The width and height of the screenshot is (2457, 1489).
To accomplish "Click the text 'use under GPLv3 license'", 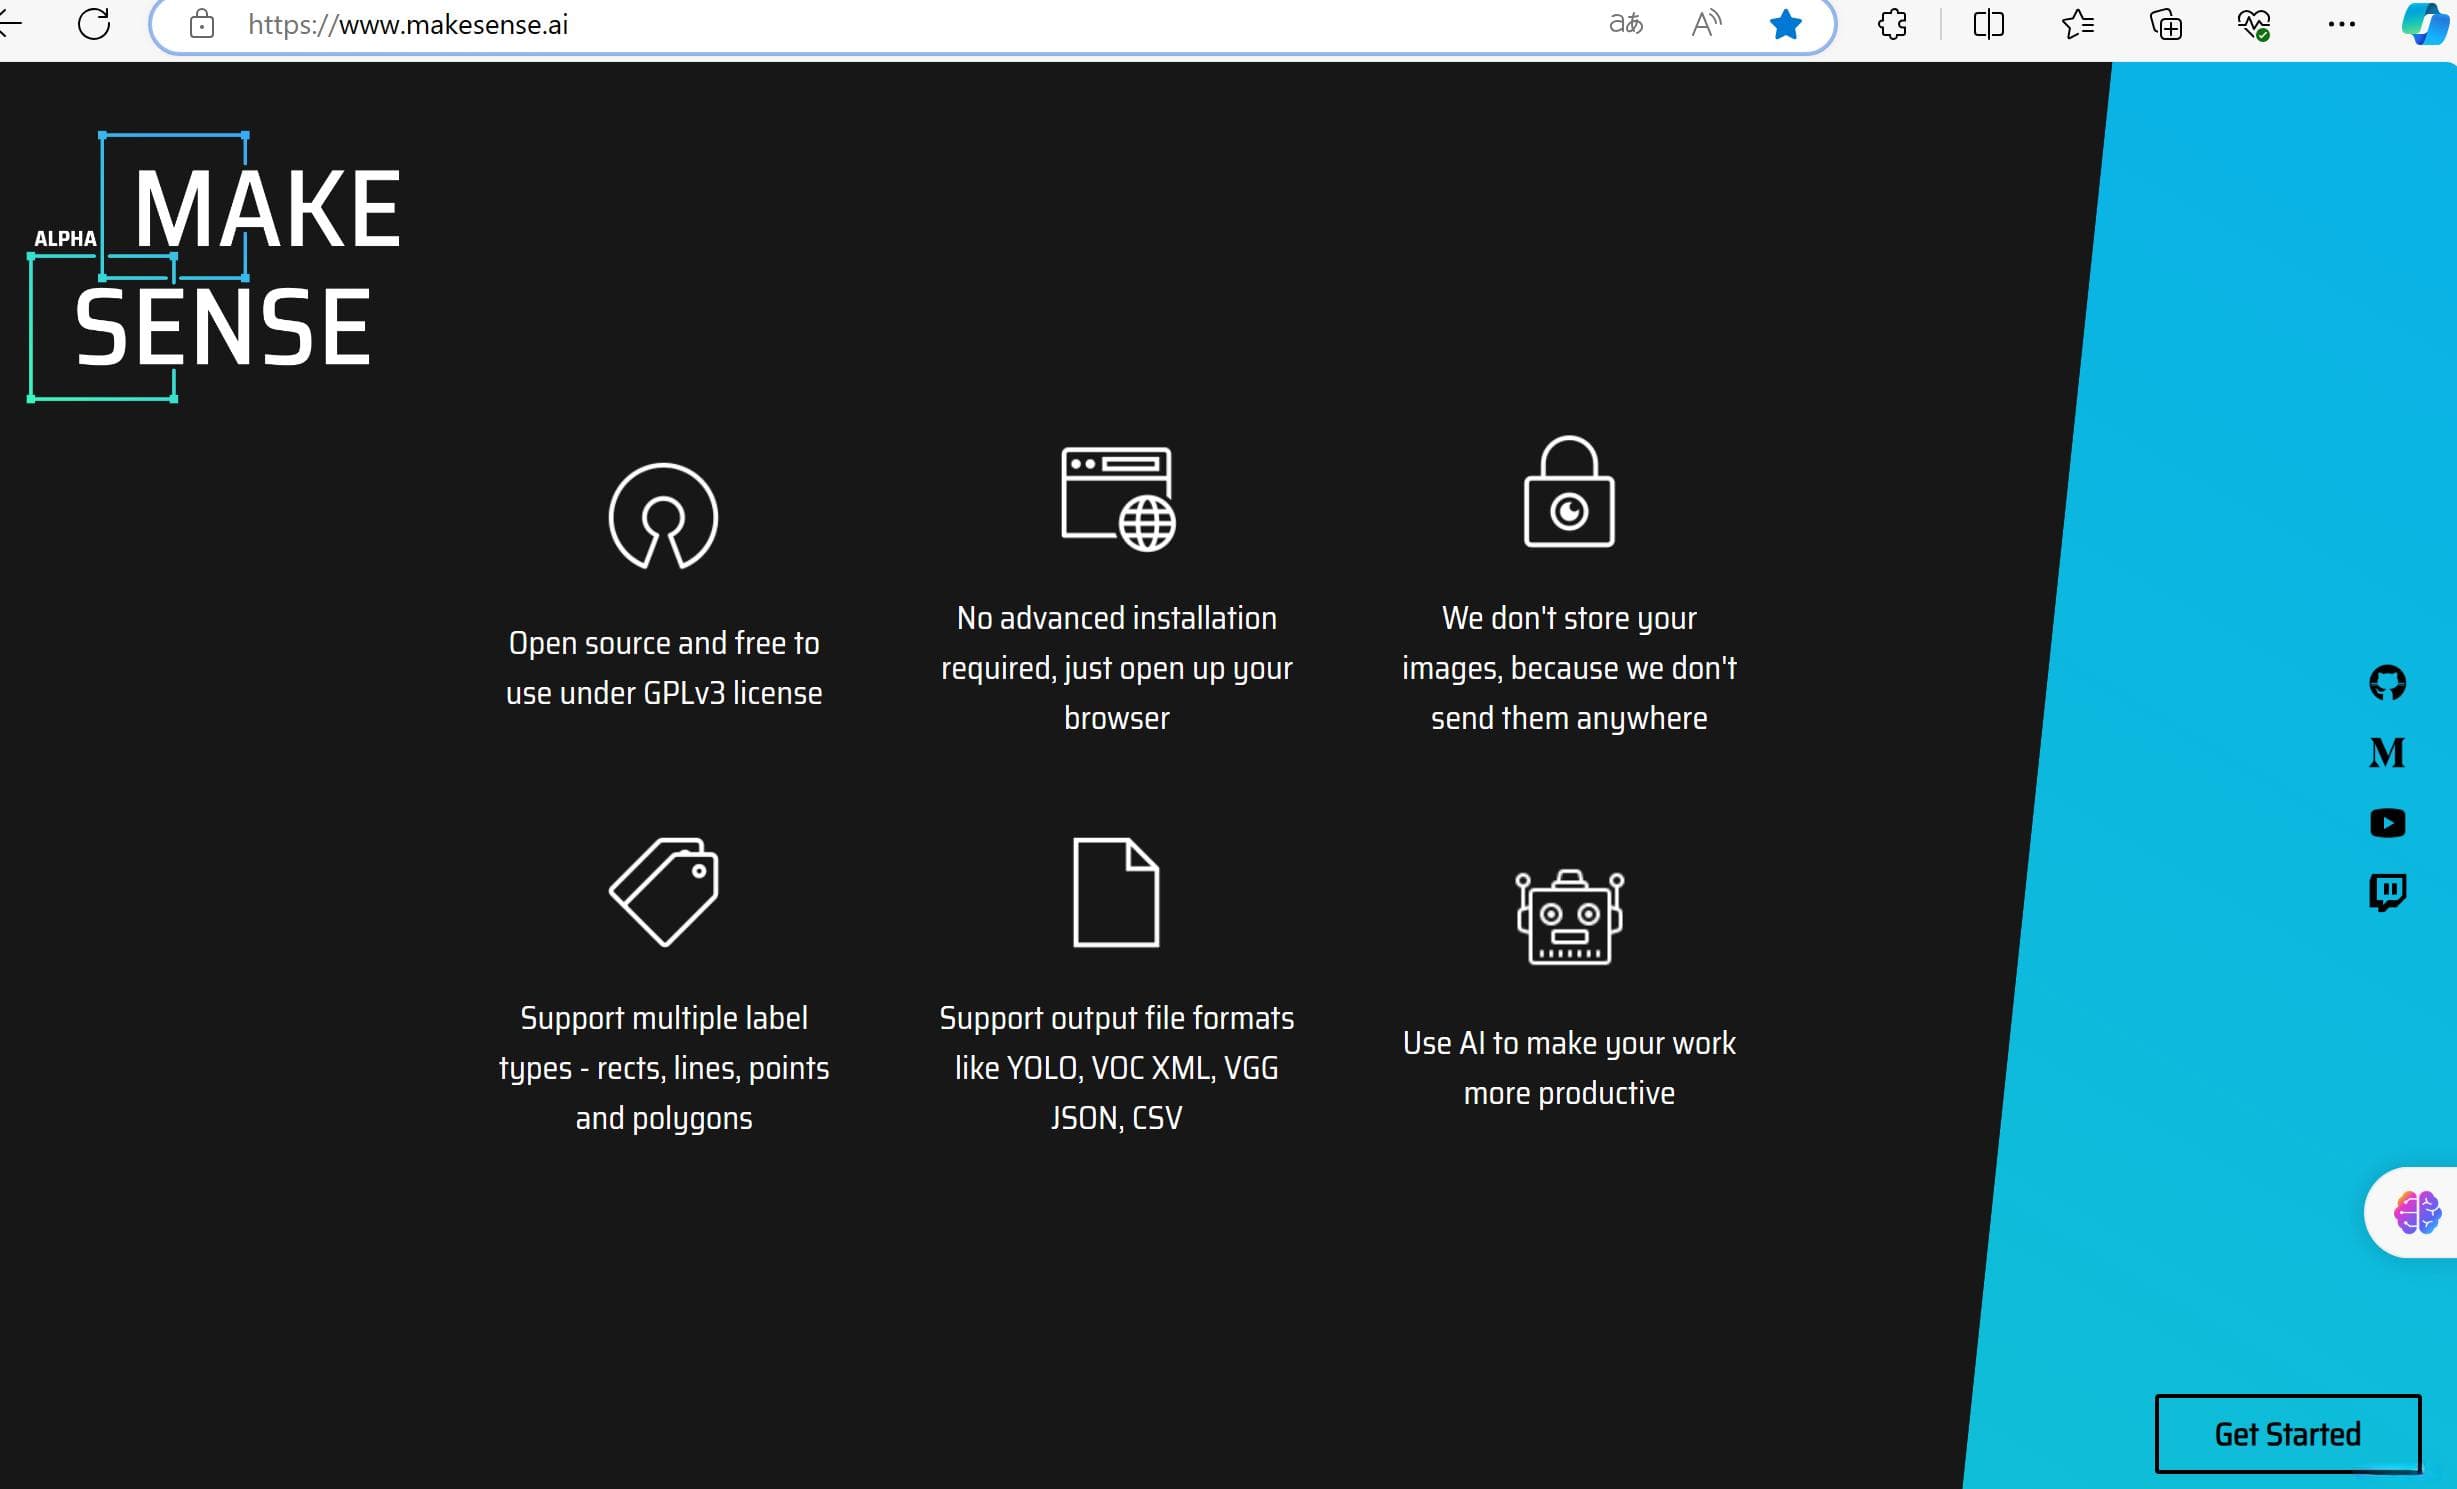I will 664,692.
